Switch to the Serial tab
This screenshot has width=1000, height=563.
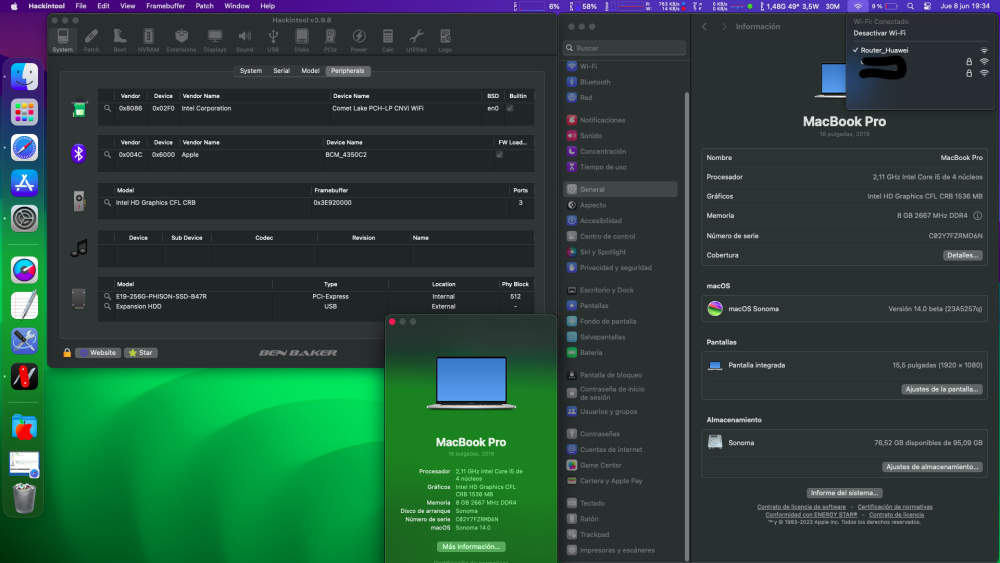pyautogui.click(x=281, y=71)
